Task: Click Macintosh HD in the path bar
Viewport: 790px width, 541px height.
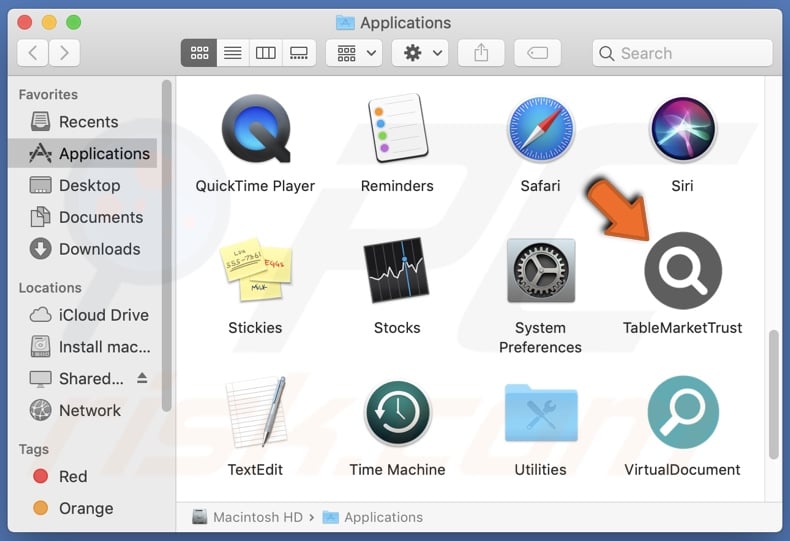Action: (247, 517)
